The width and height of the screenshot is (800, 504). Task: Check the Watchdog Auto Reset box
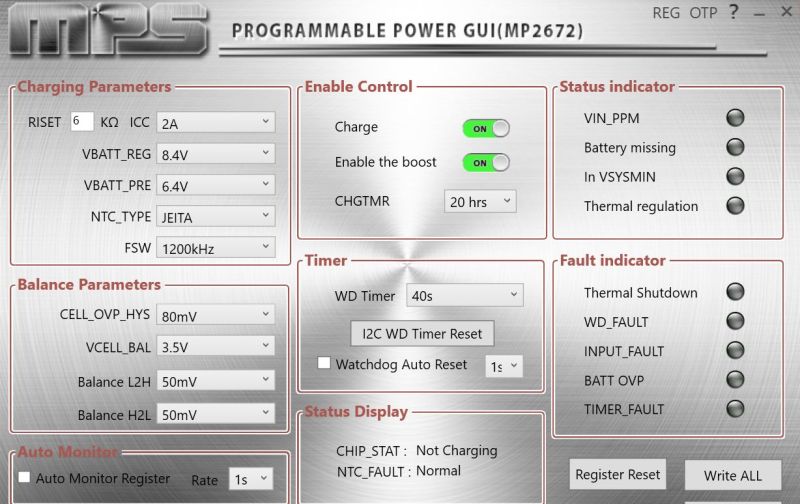(323, 363)
